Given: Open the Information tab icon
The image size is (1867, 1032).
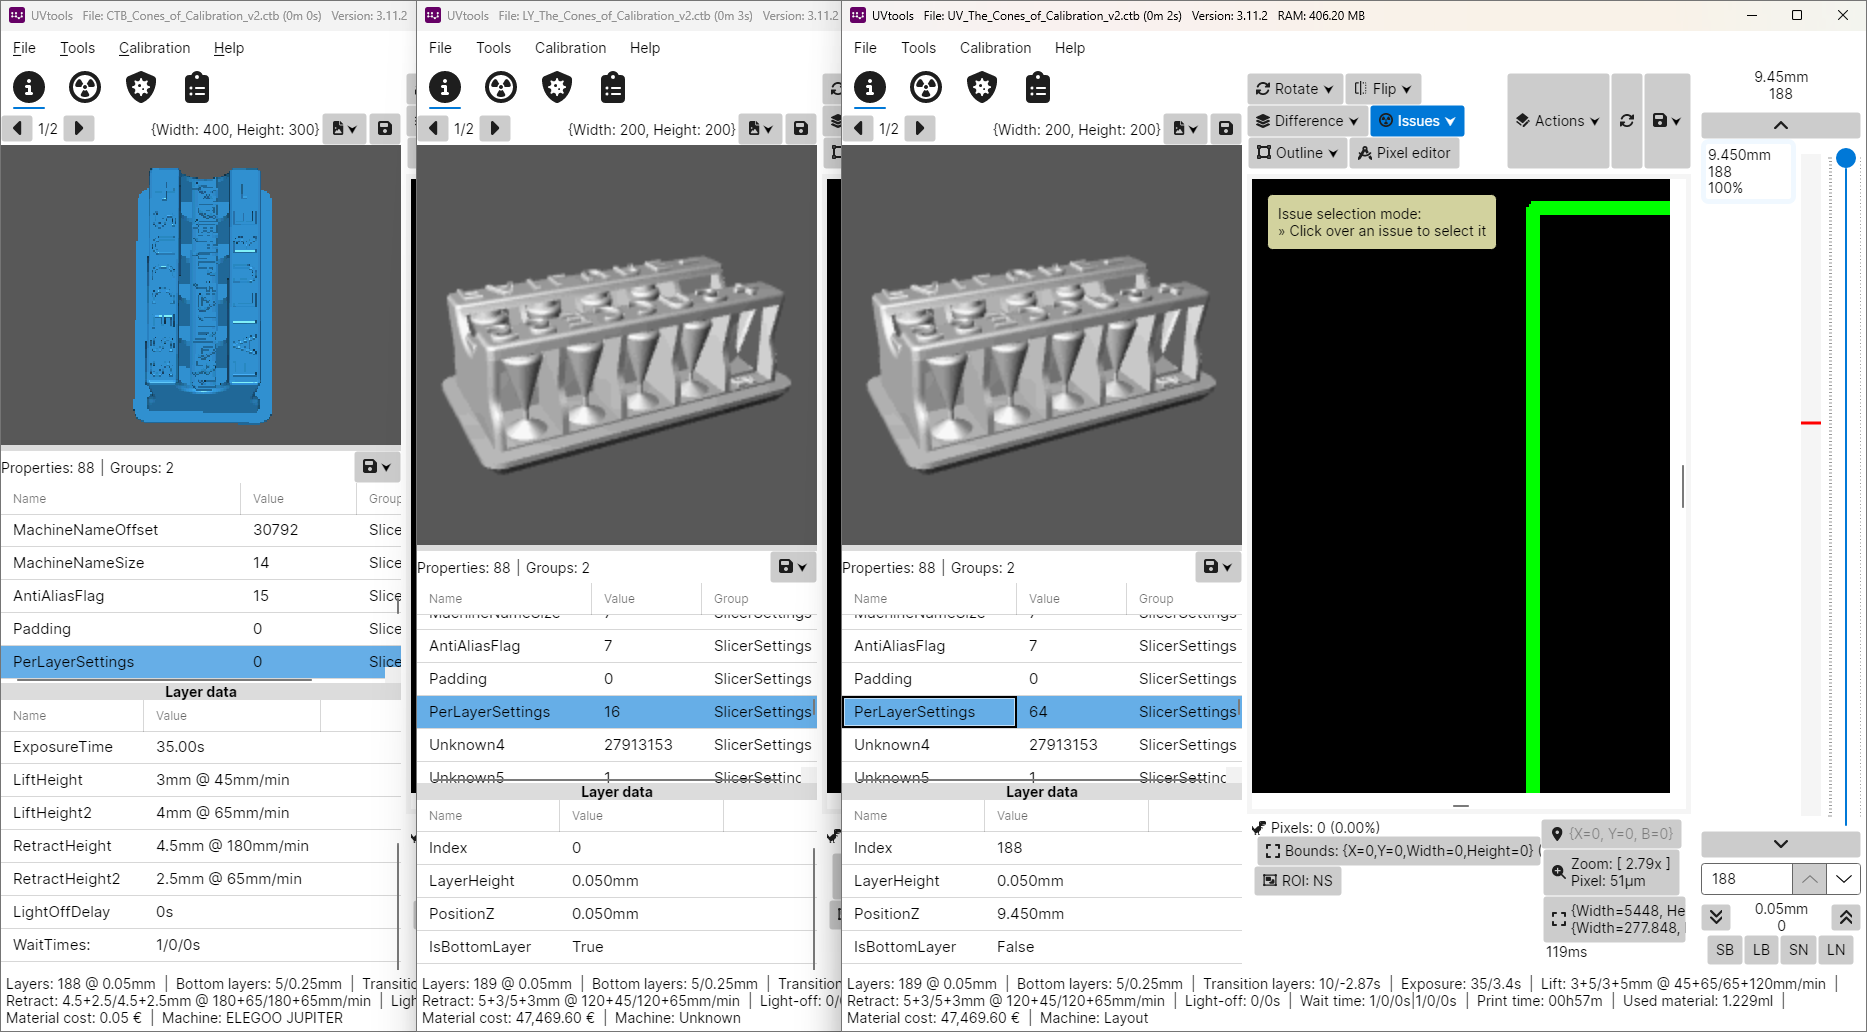Looking at the screenshot, I should tap(870, 88).
